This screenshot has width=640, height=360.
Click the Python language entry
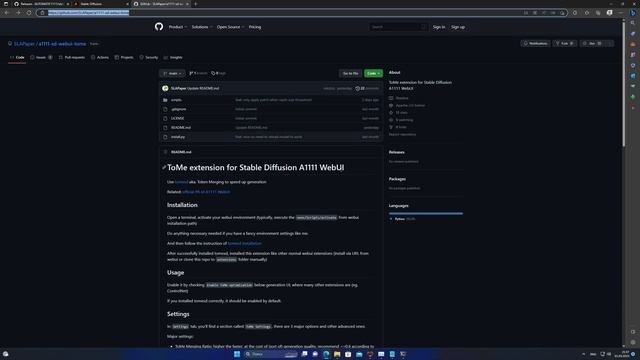click(x=402, y=219)
